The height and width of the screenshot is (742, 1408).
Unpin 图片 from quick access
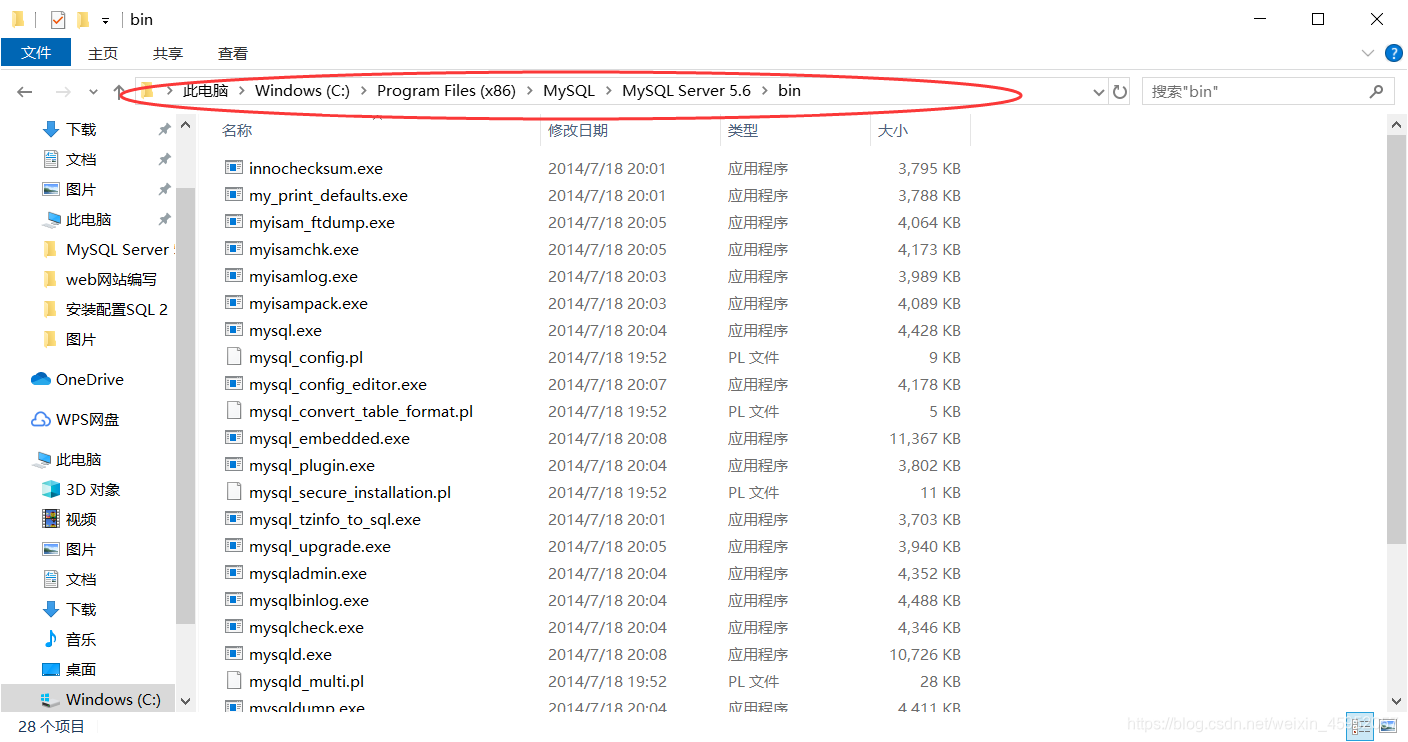(164, 190)
